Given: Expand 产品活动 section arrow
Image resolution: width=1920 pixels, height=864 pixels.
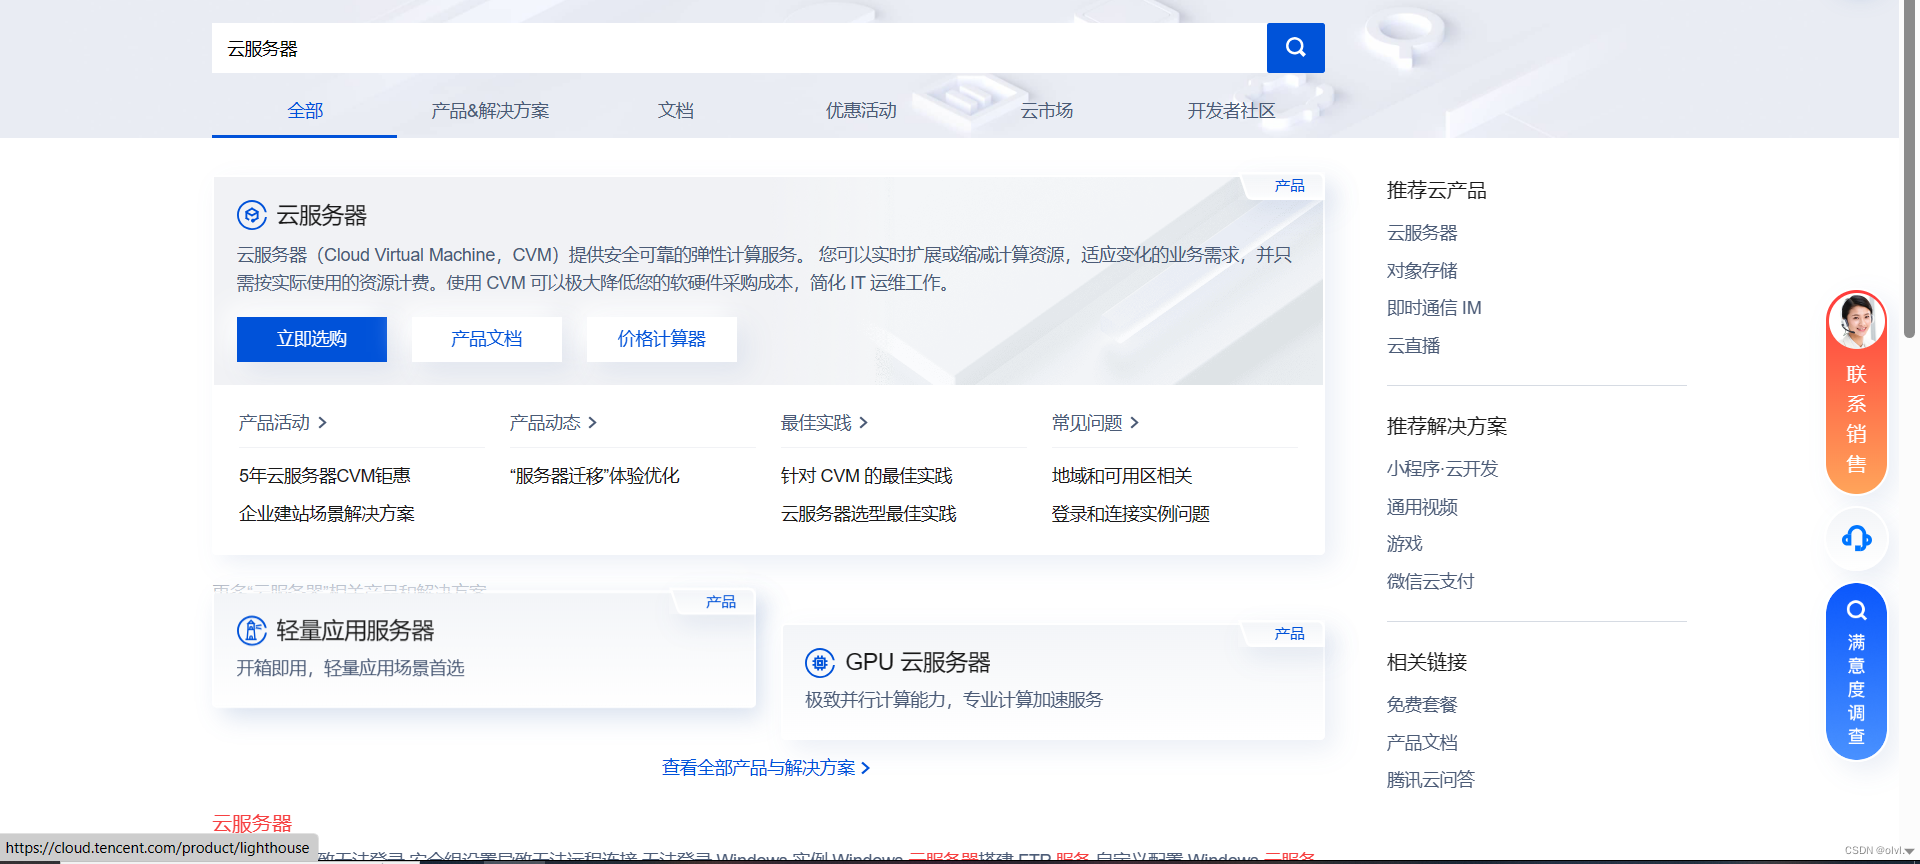Looking at the screenshot, I should click(x=322, y=423).
